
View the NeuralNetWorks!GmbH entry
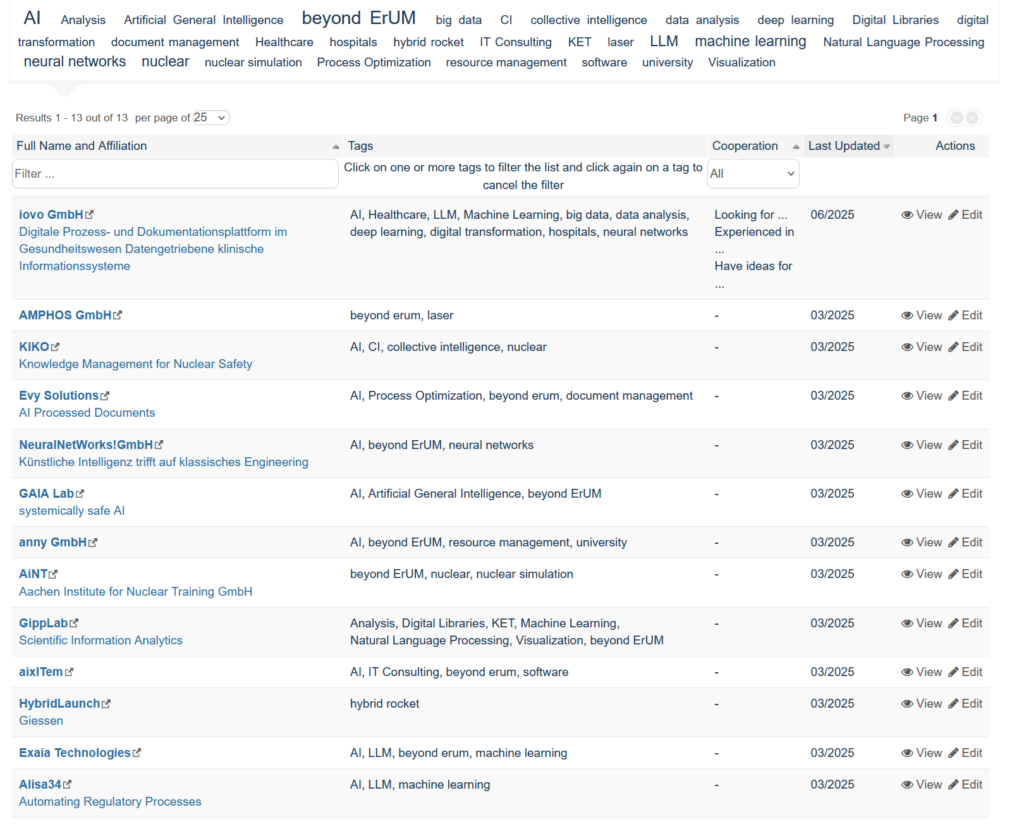(x=921, y=445)
